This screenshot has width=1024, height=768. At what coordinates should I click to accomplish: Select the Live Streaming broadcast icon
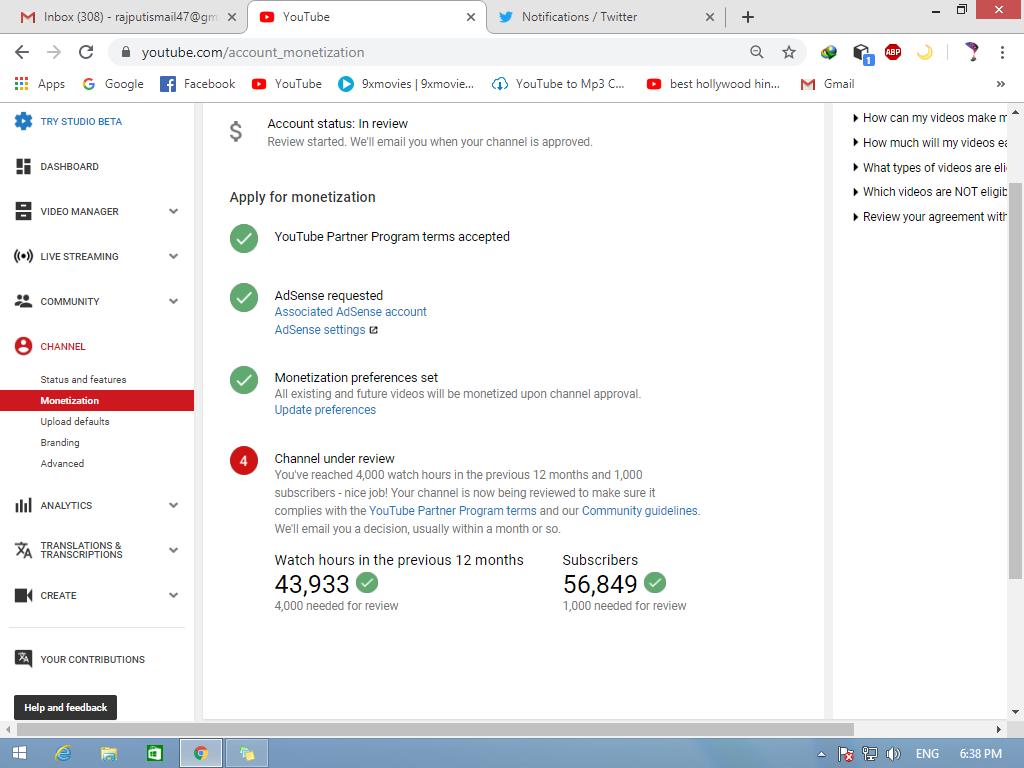(23, 256)
